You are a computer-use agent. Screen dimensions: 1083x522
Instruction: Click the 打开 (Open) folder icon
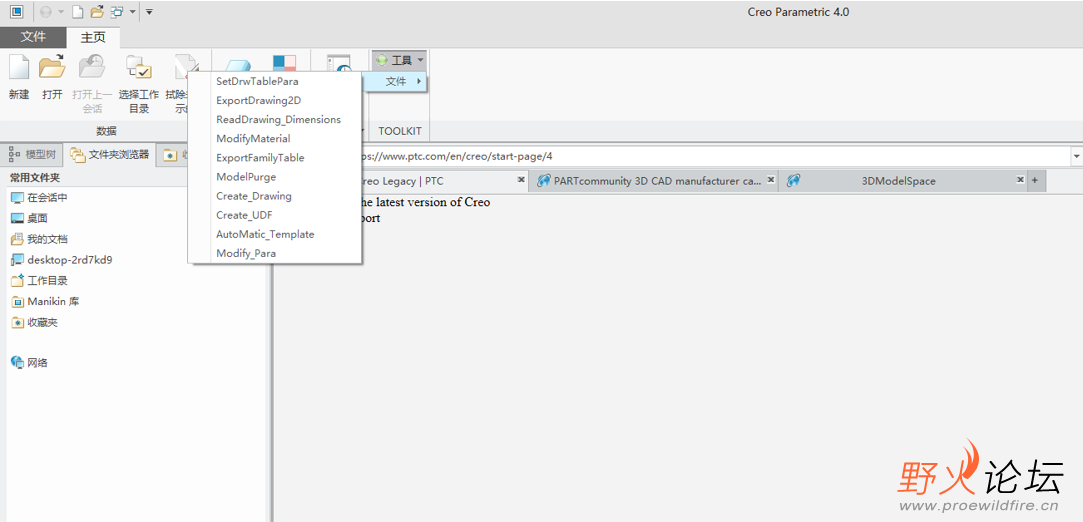pos(52,67)
